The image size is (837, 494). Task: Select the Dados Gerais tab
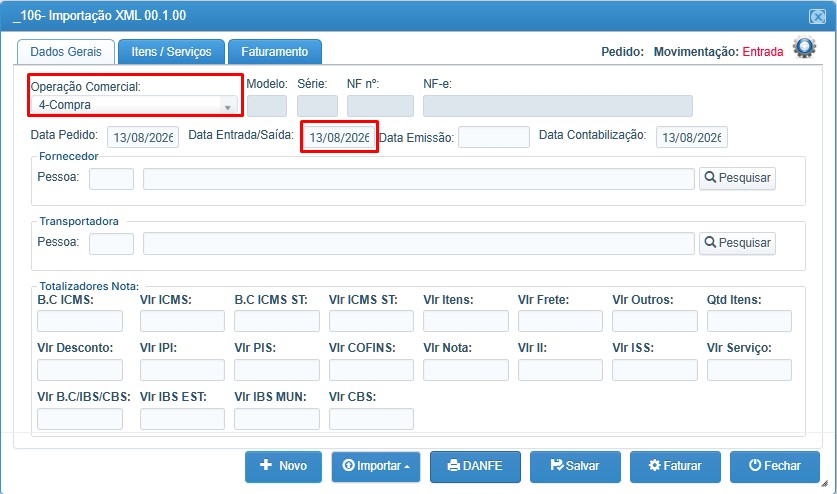[x=66, y=52]
